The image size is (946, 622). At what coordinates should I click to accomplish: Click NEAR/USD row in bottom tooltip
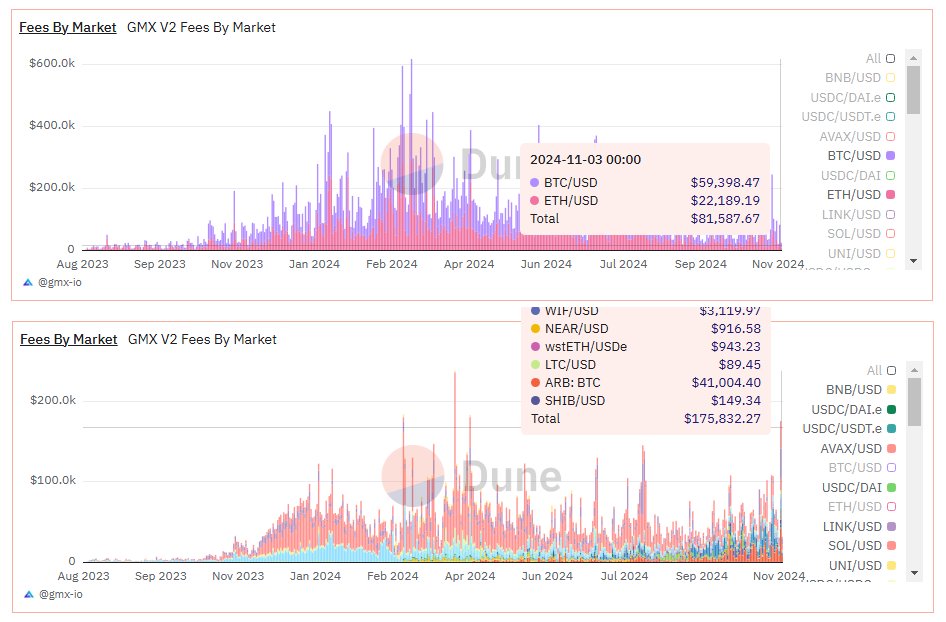click(x=646, y=329)
